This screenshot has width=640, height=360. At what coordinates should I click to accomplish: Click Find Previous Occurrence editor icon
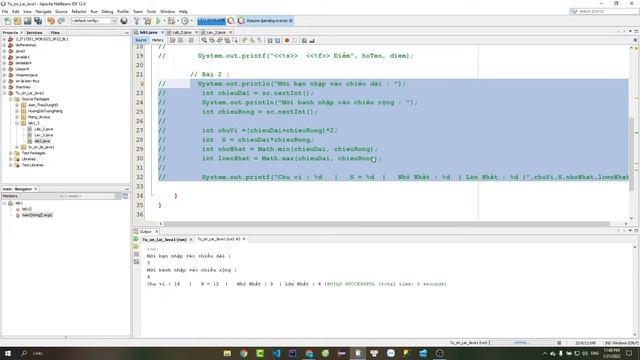[x=212, y=40]
